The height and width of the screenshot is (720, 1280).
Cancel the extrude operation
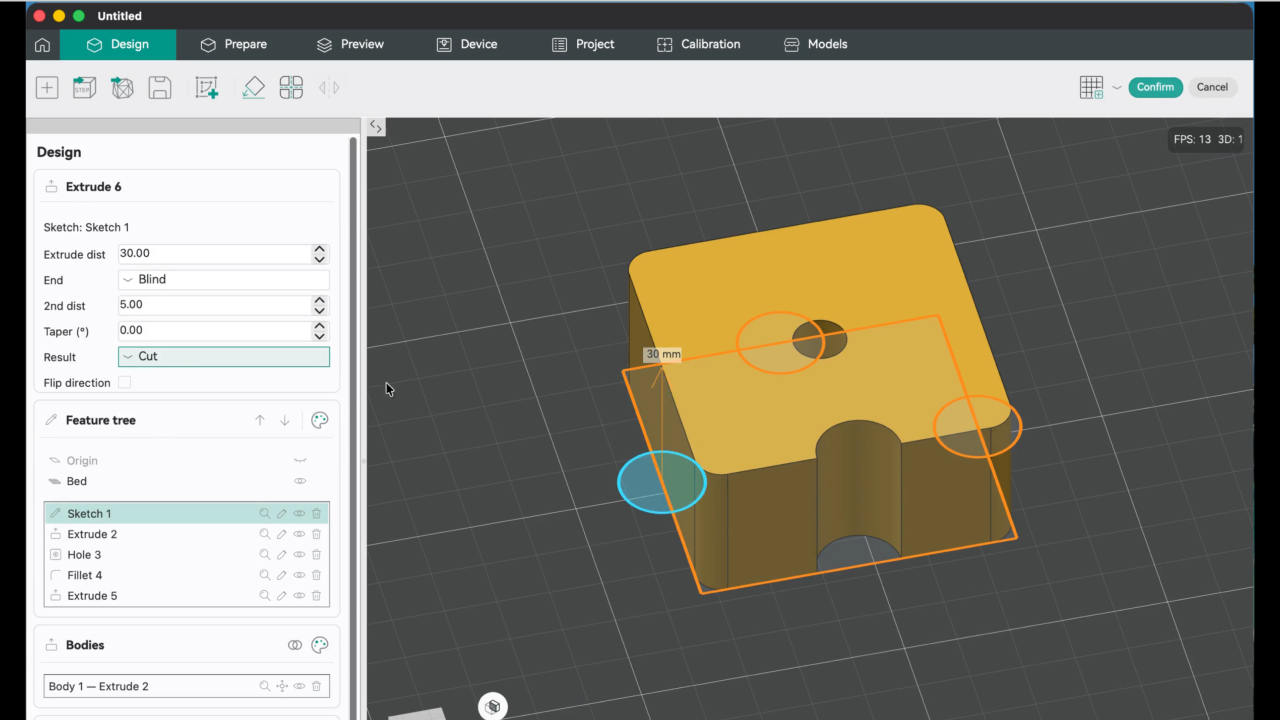[1212, 87]
